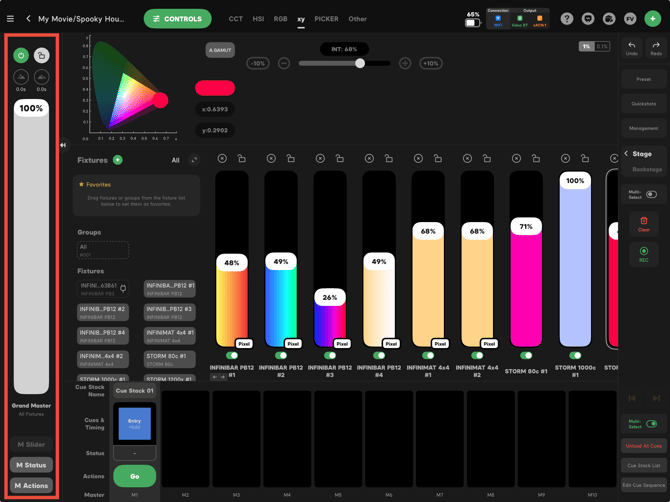This screenshot has width=670, height=502.
Task: Go back from My Movie project
Action: click(28, 19)
